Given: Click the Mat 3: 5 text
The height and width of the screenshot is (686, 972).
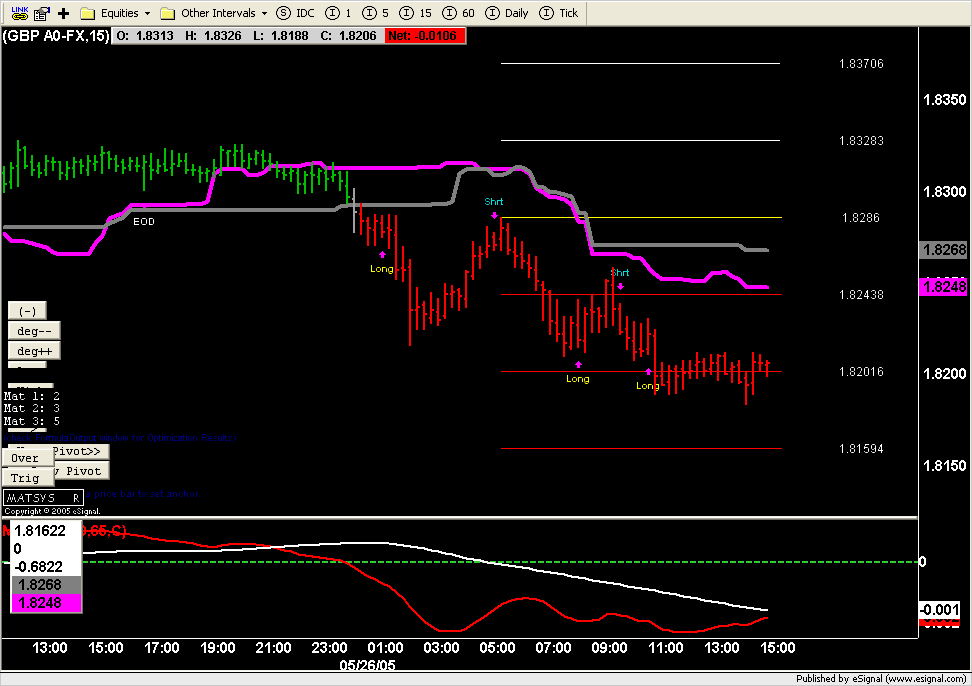Looking at the screenshot, I should click(x=32, y=421).
